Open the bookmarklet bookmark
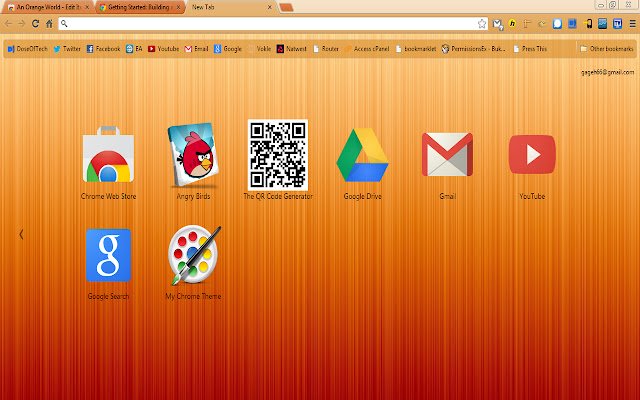This screenshot has width=640, height=400. [x=416, y=49]
